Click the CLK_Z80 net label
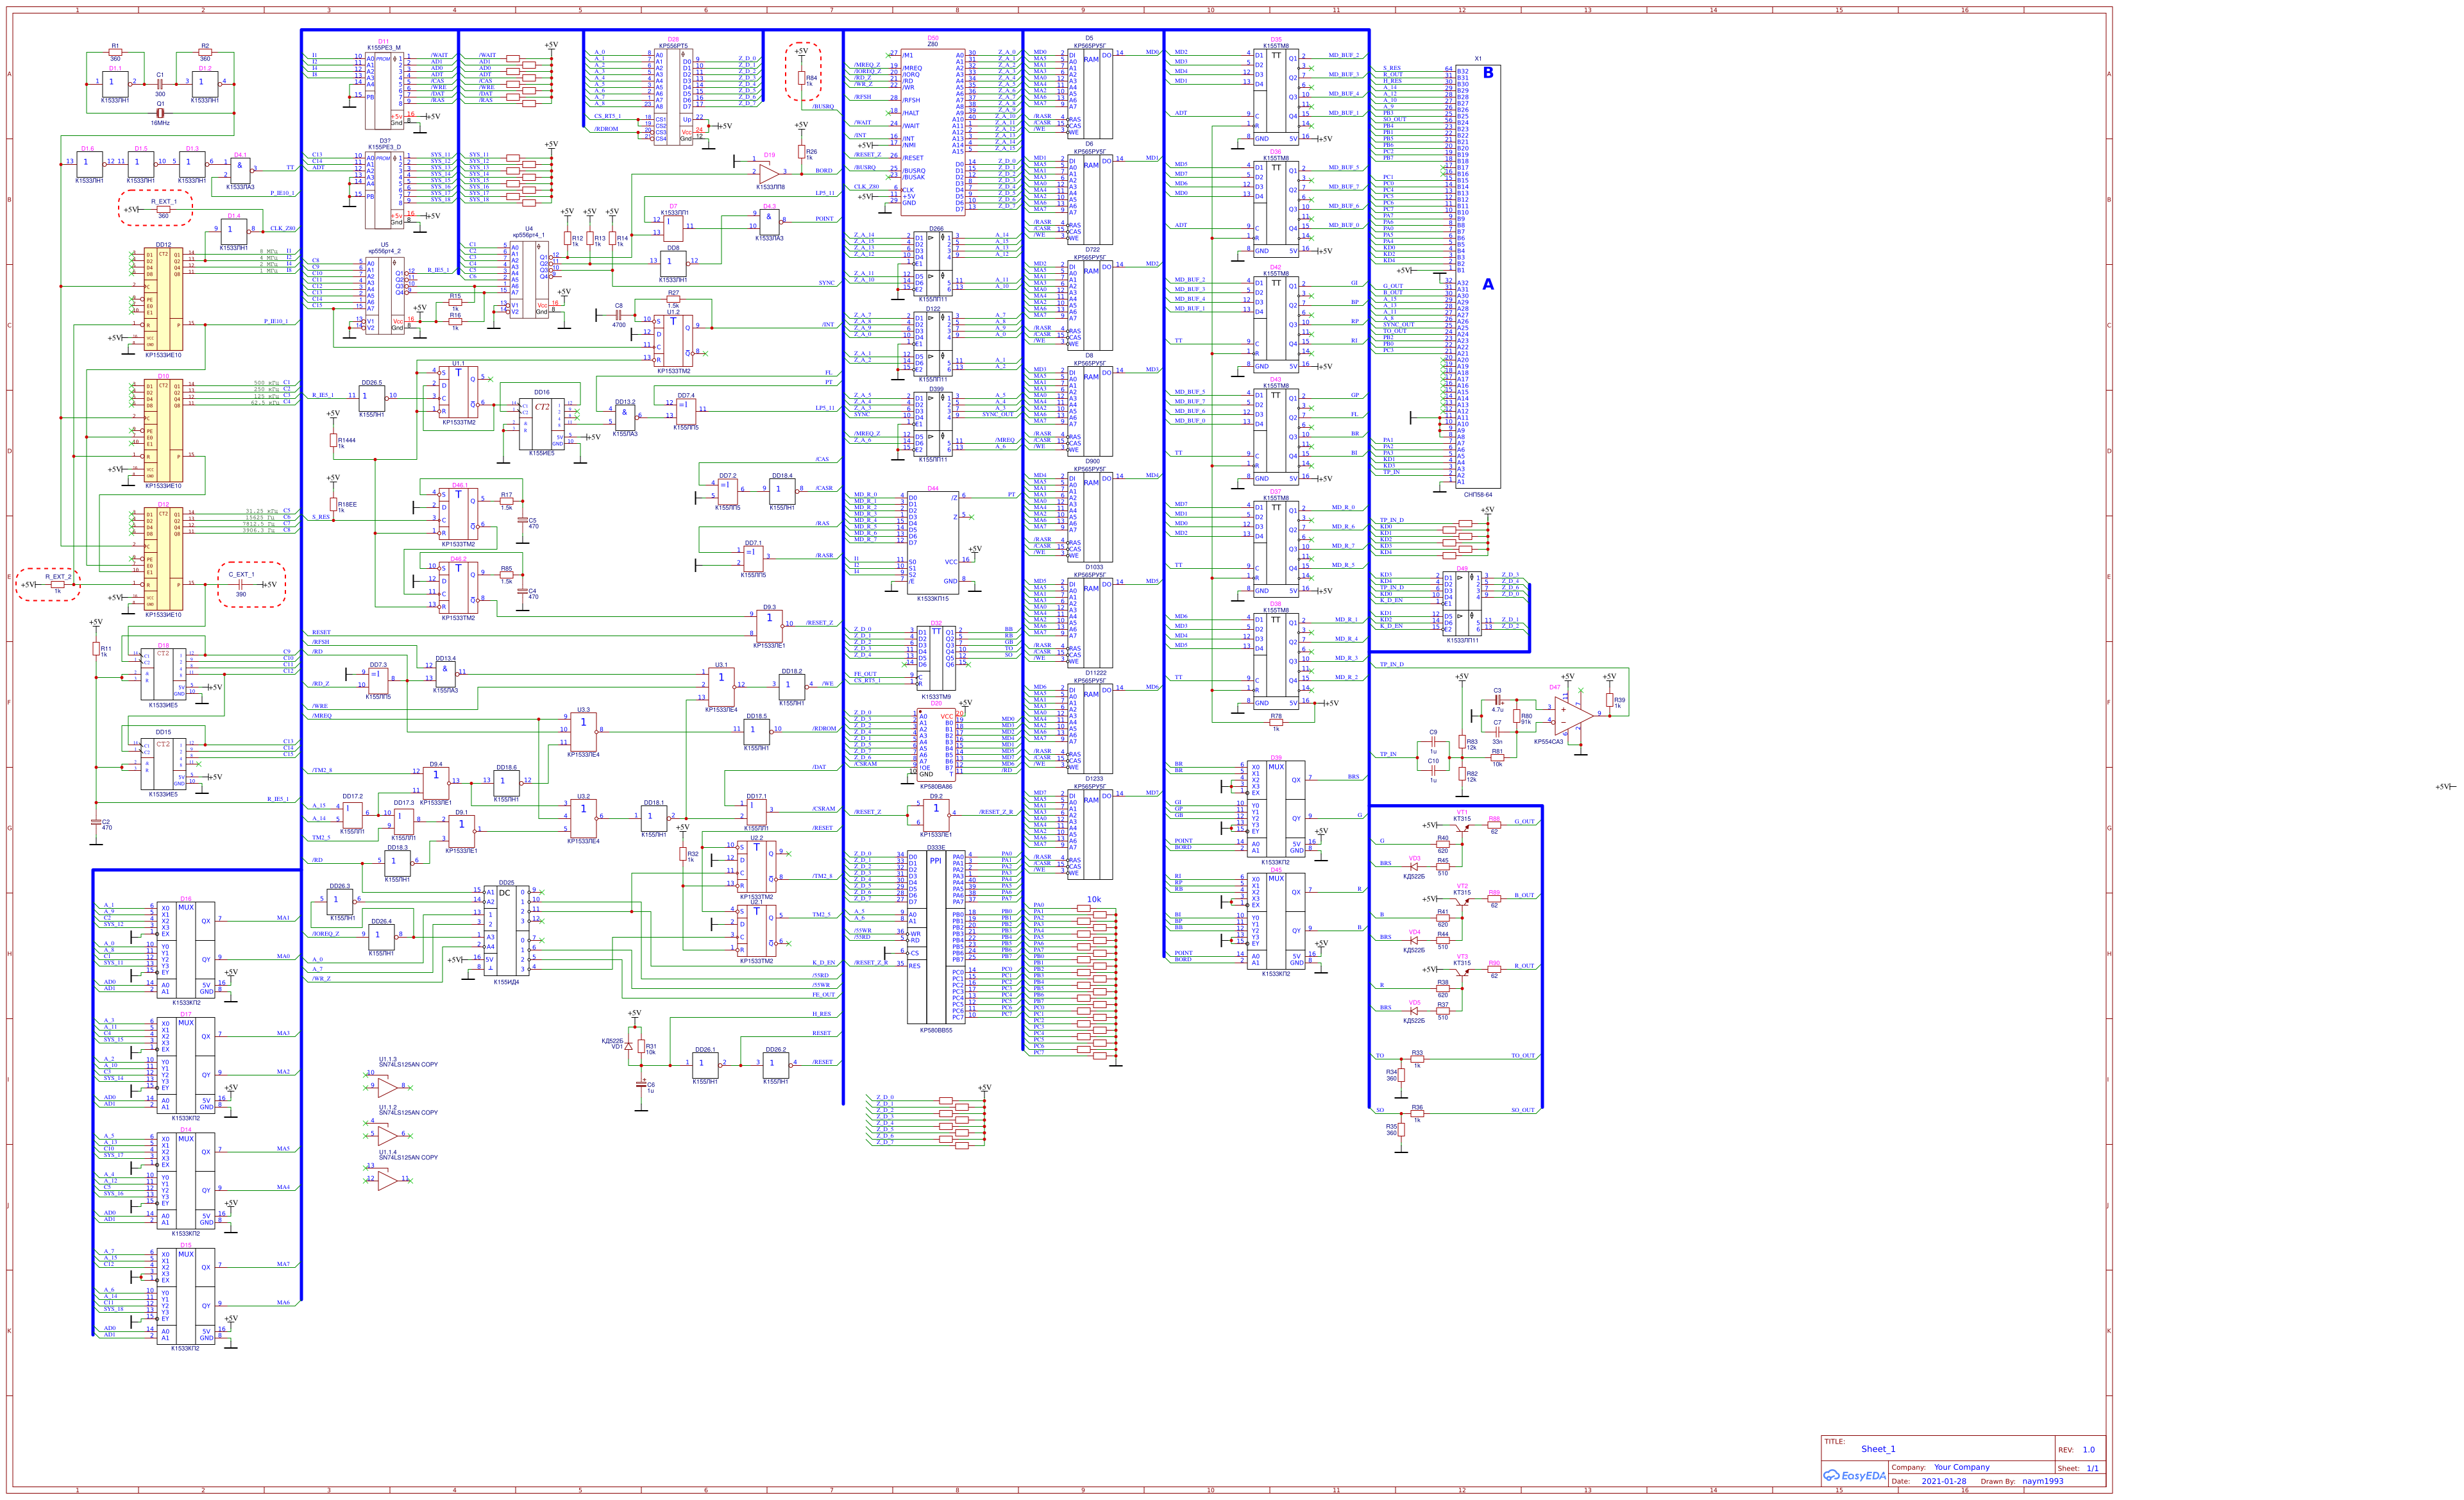The image size is (2464, 1500). (x=866, y=187)
